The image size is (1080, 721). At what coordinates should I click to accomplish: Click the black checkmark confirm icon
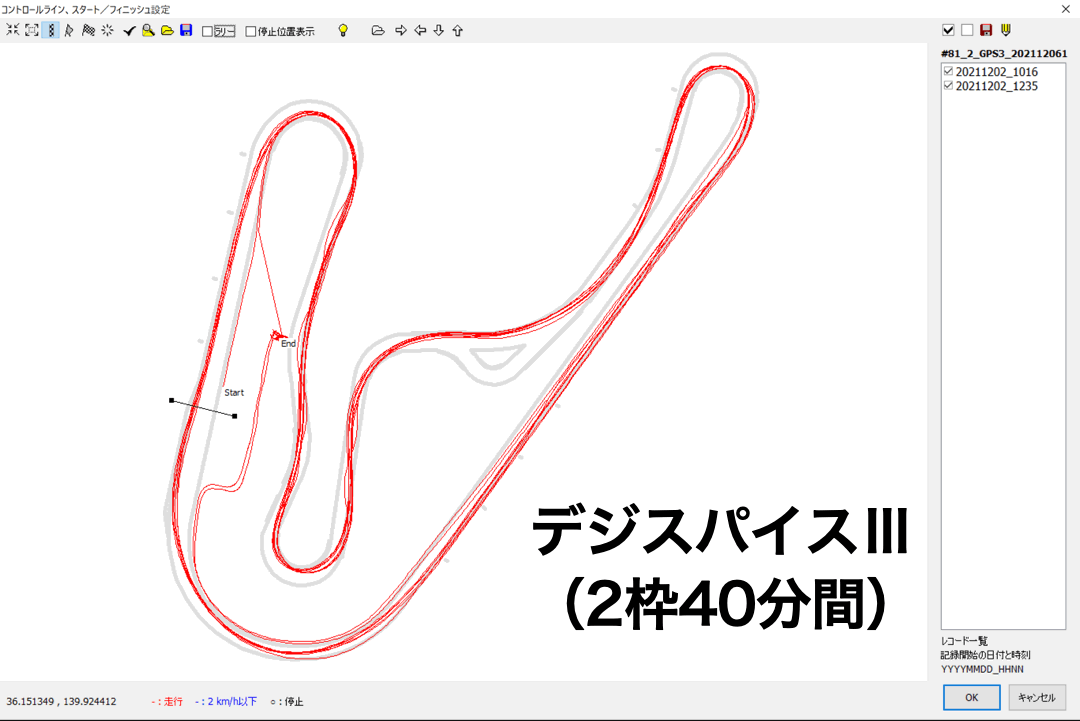129,31
